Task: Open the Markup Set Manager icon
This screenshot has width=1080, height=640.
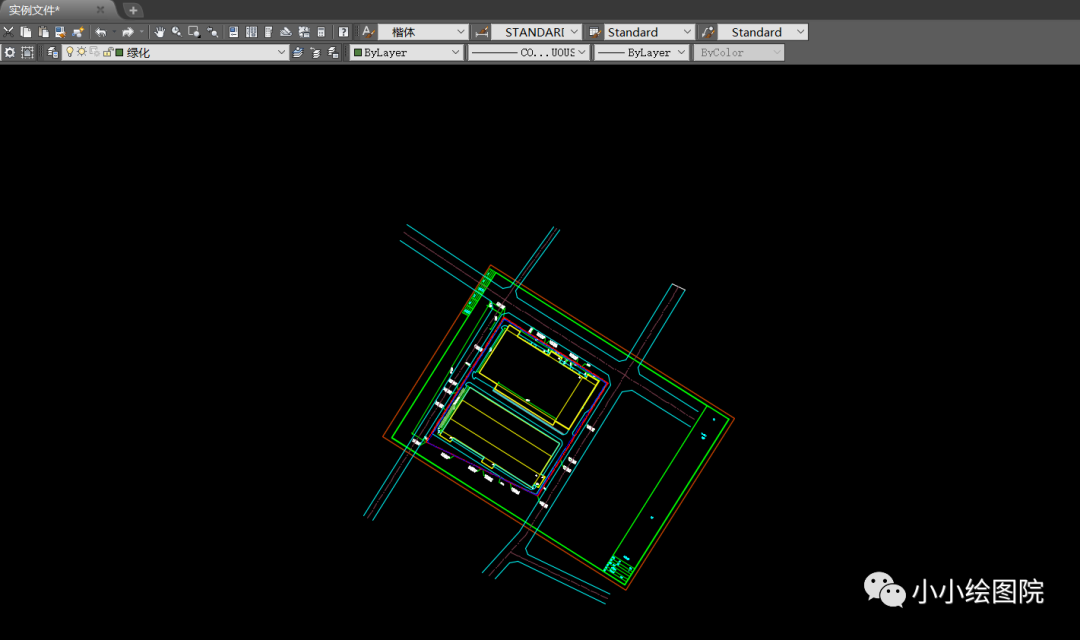Action: point(304,32)
